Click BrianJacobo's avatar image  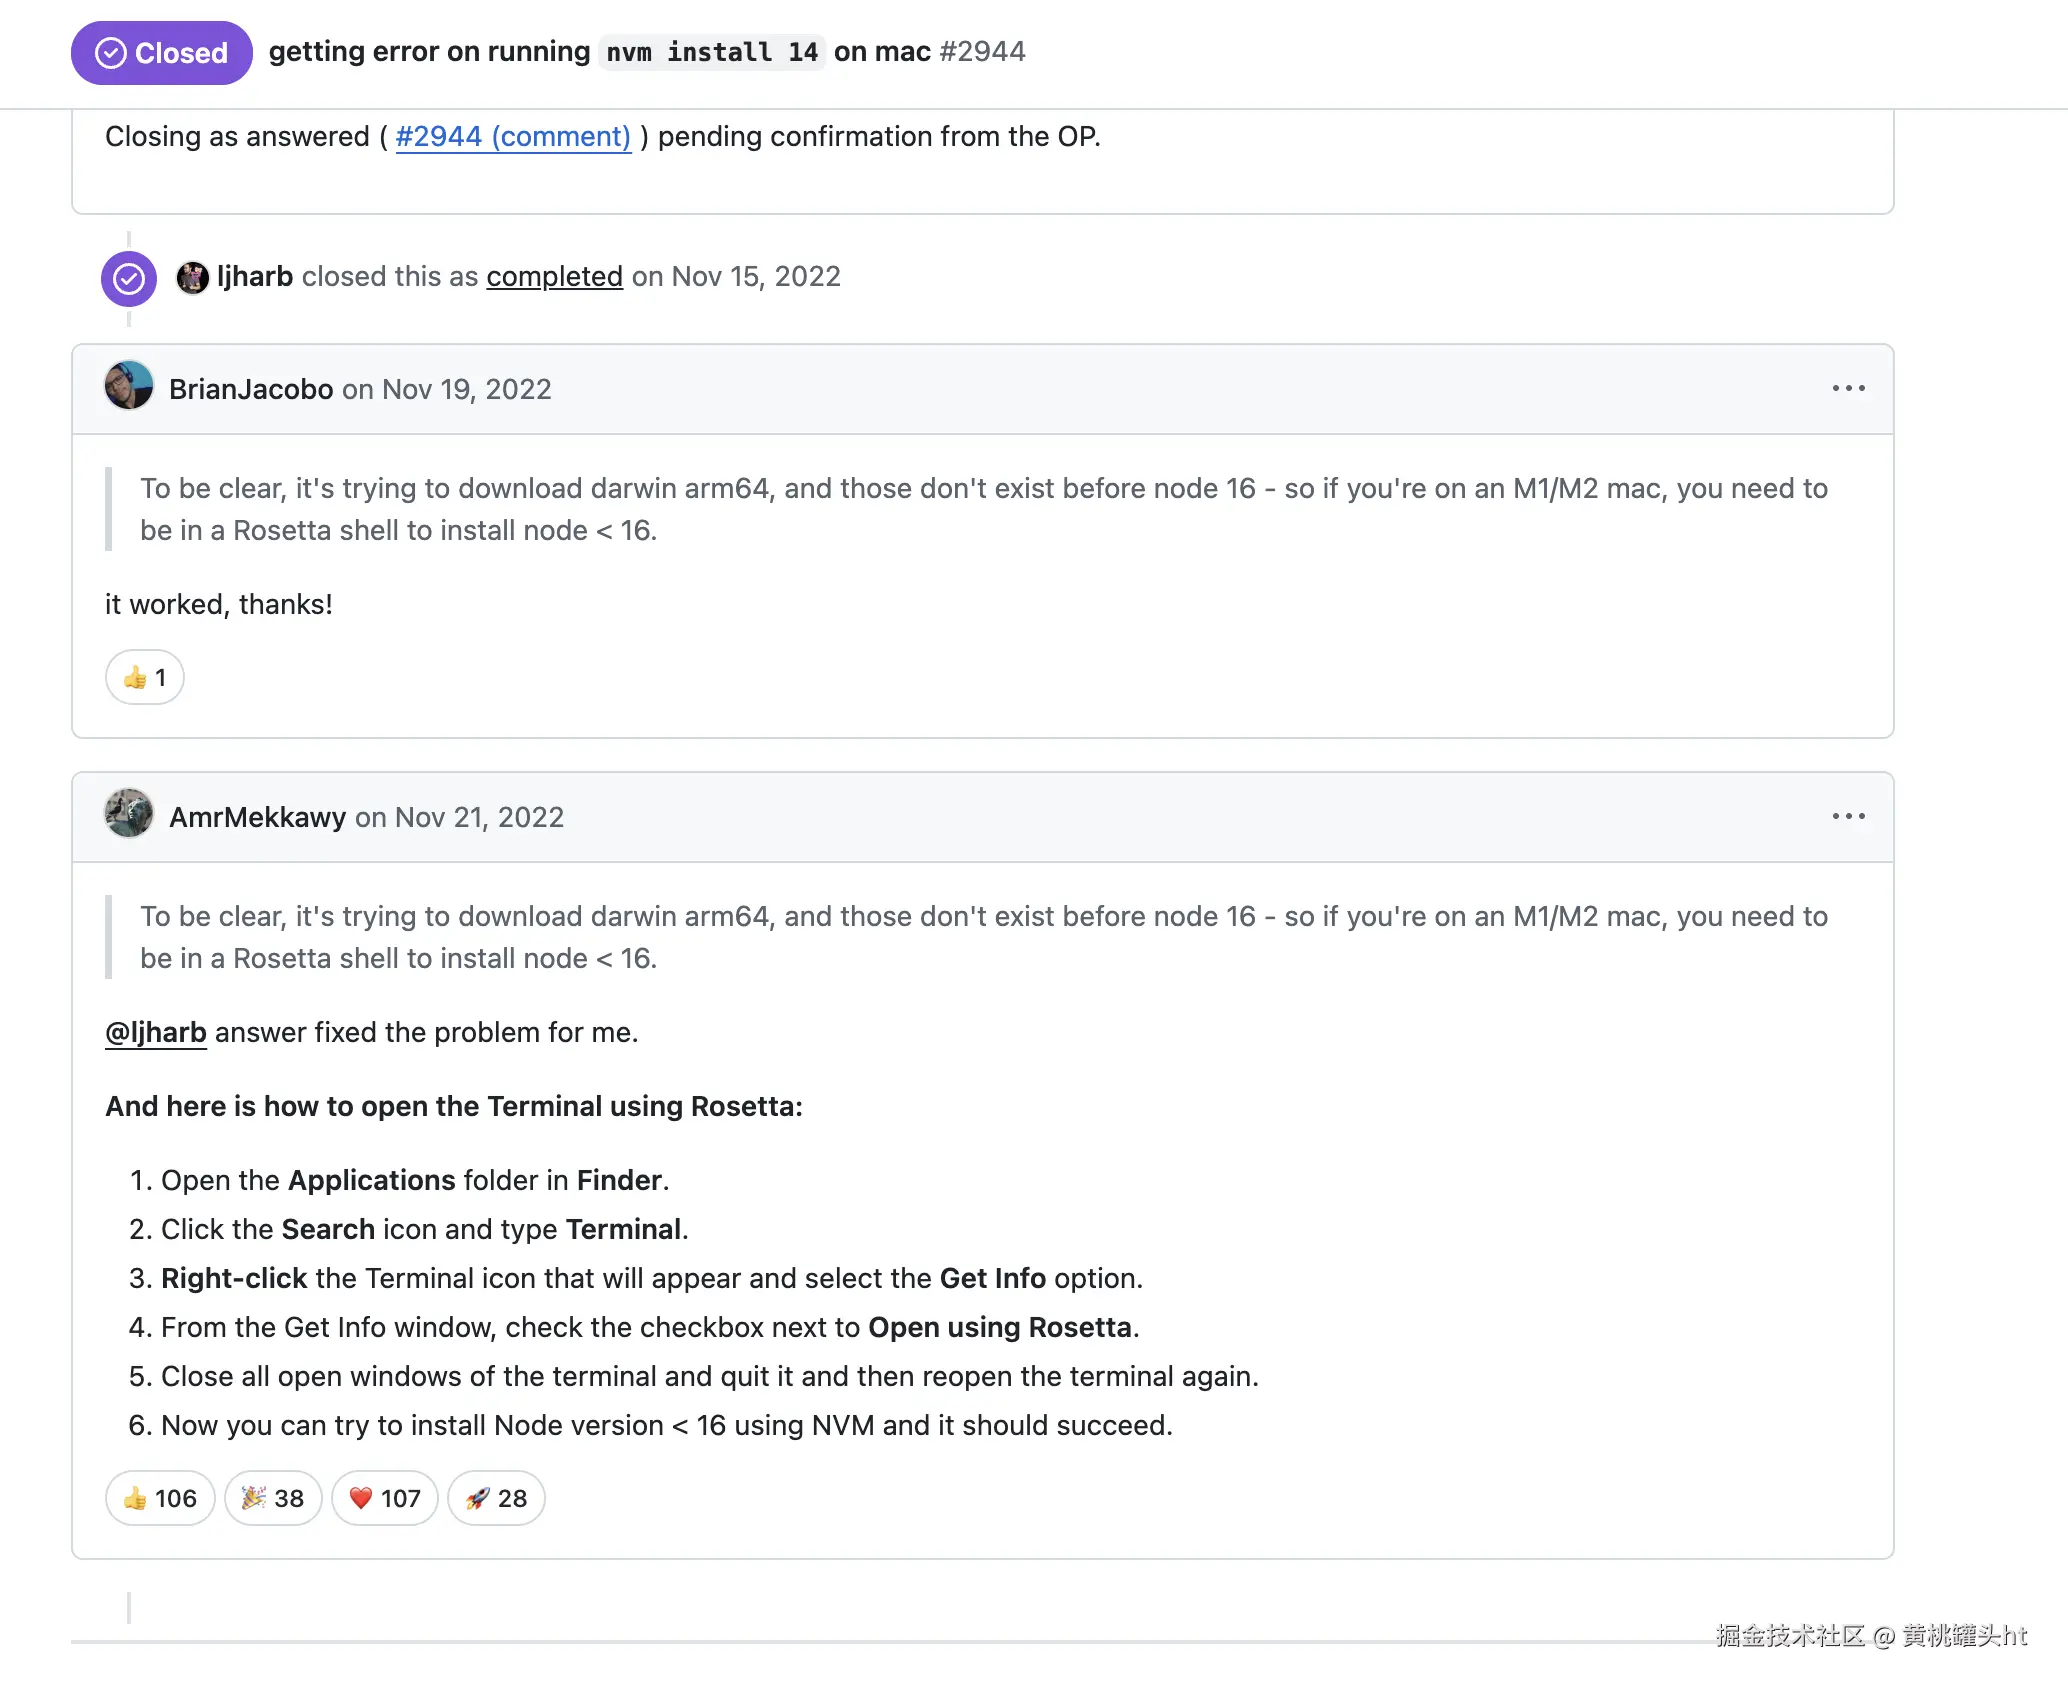pyautogui.click(x=129, y=386)
